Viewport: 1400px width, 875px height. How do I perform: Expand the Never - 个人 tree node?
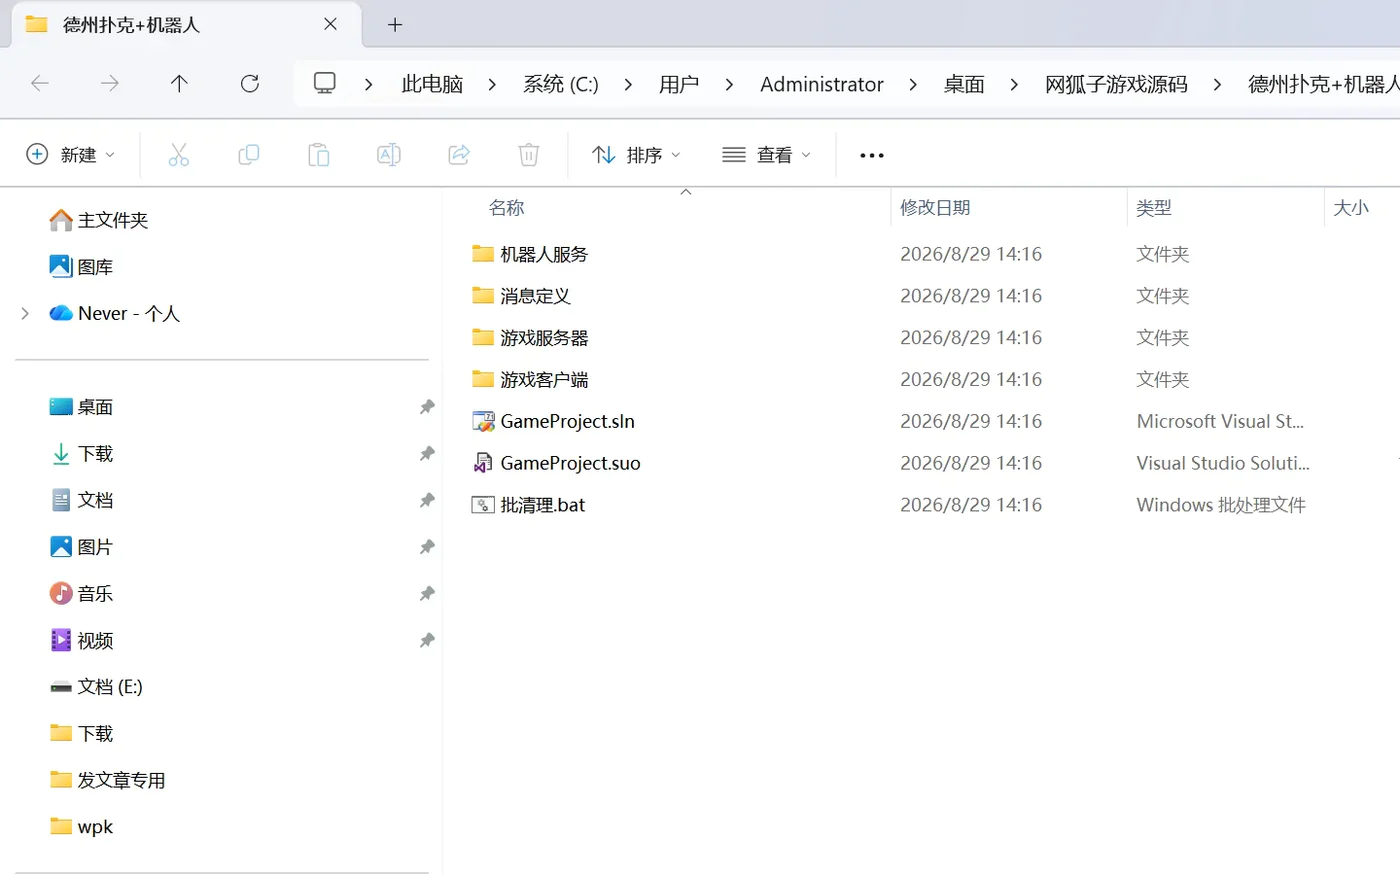pyautogui.click(x=25, y=314)
